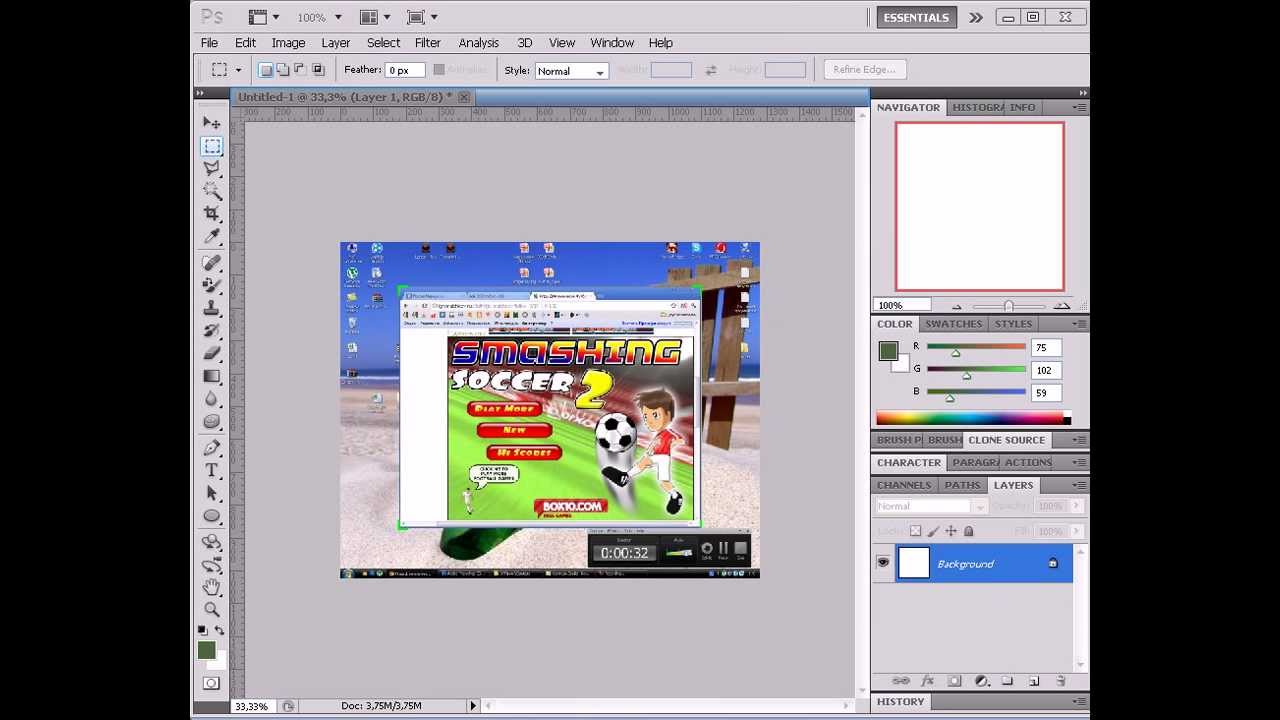
Task: Choose Add to selection mode
Action: tap(283, 70)
